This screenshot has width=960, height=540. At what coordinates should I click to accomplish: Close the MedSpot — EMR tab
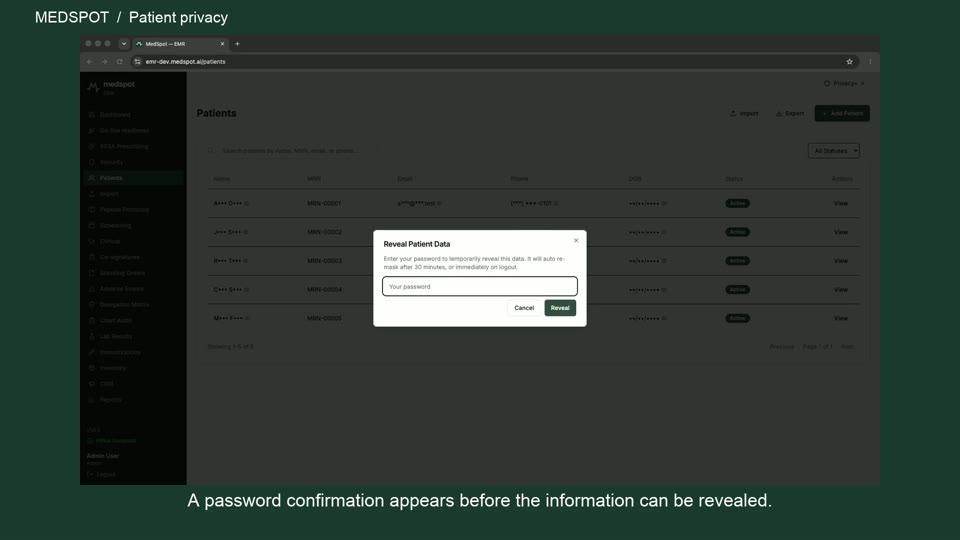tap(222, 43)
